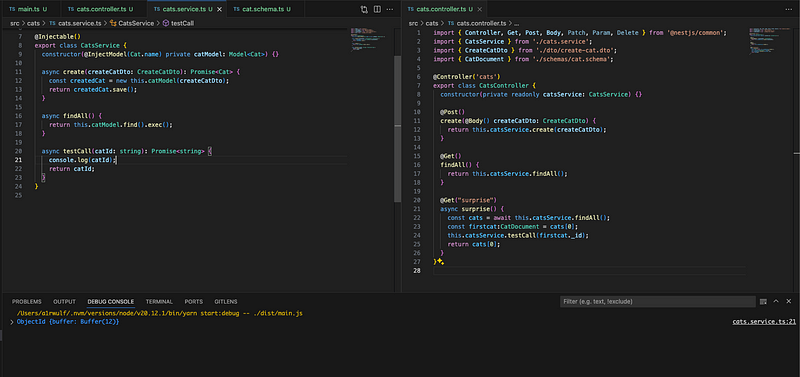This screenshot has height=377, width=800.
Task: Click line number 20 in left editor gutter
Action: [x=18, y=151]
